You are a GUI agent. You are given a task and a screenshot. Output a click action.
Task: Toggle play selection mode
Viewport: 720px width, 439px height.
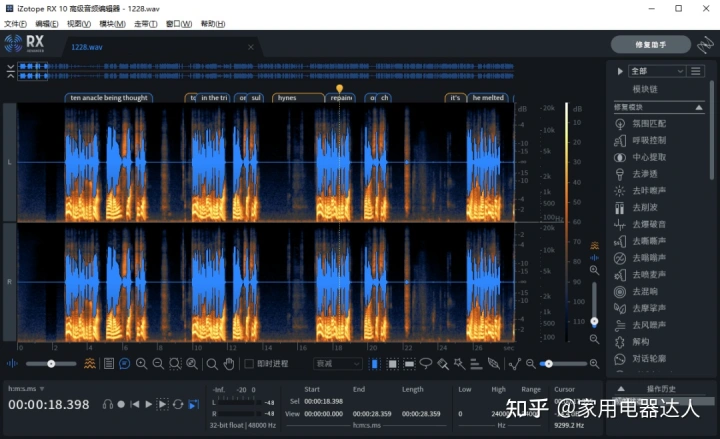click(x=163, y=404)
